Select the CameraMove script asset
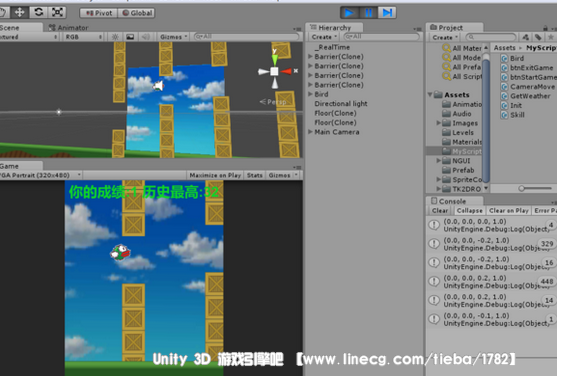The height and width of the screenshot is (376, 562). [x=528, y=86]
